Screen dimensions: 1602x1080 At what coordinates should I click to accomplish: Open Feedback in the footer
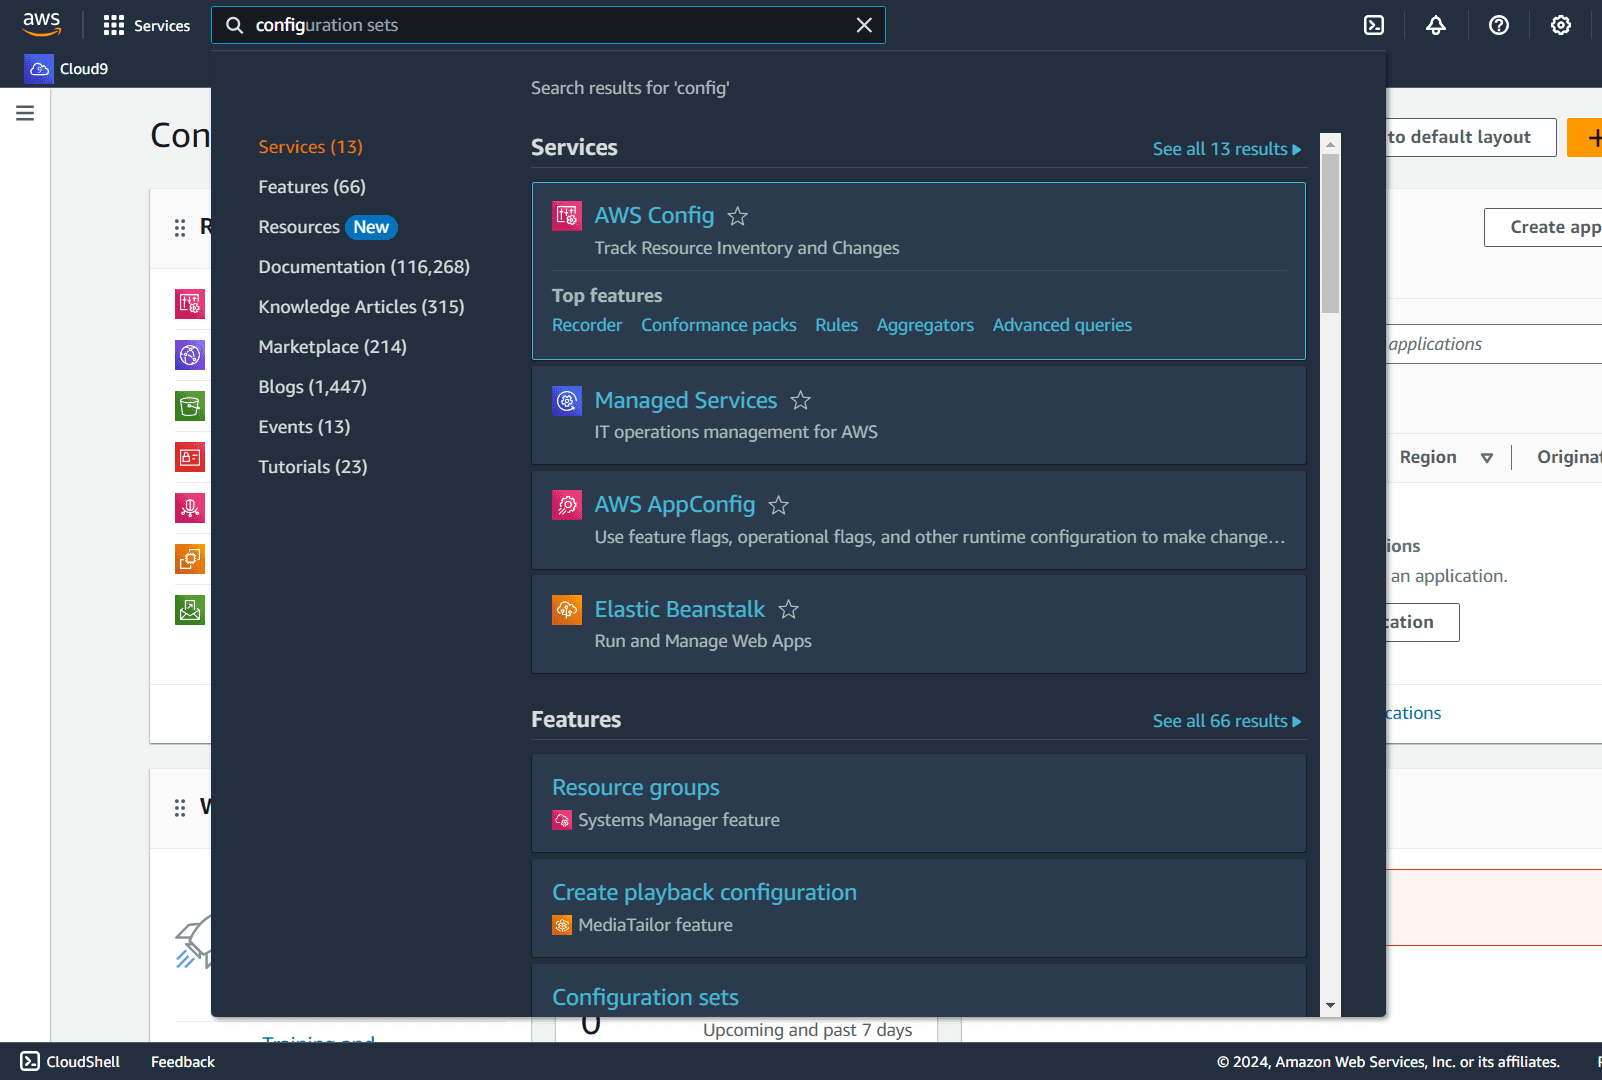click(x=183, y=1062)
